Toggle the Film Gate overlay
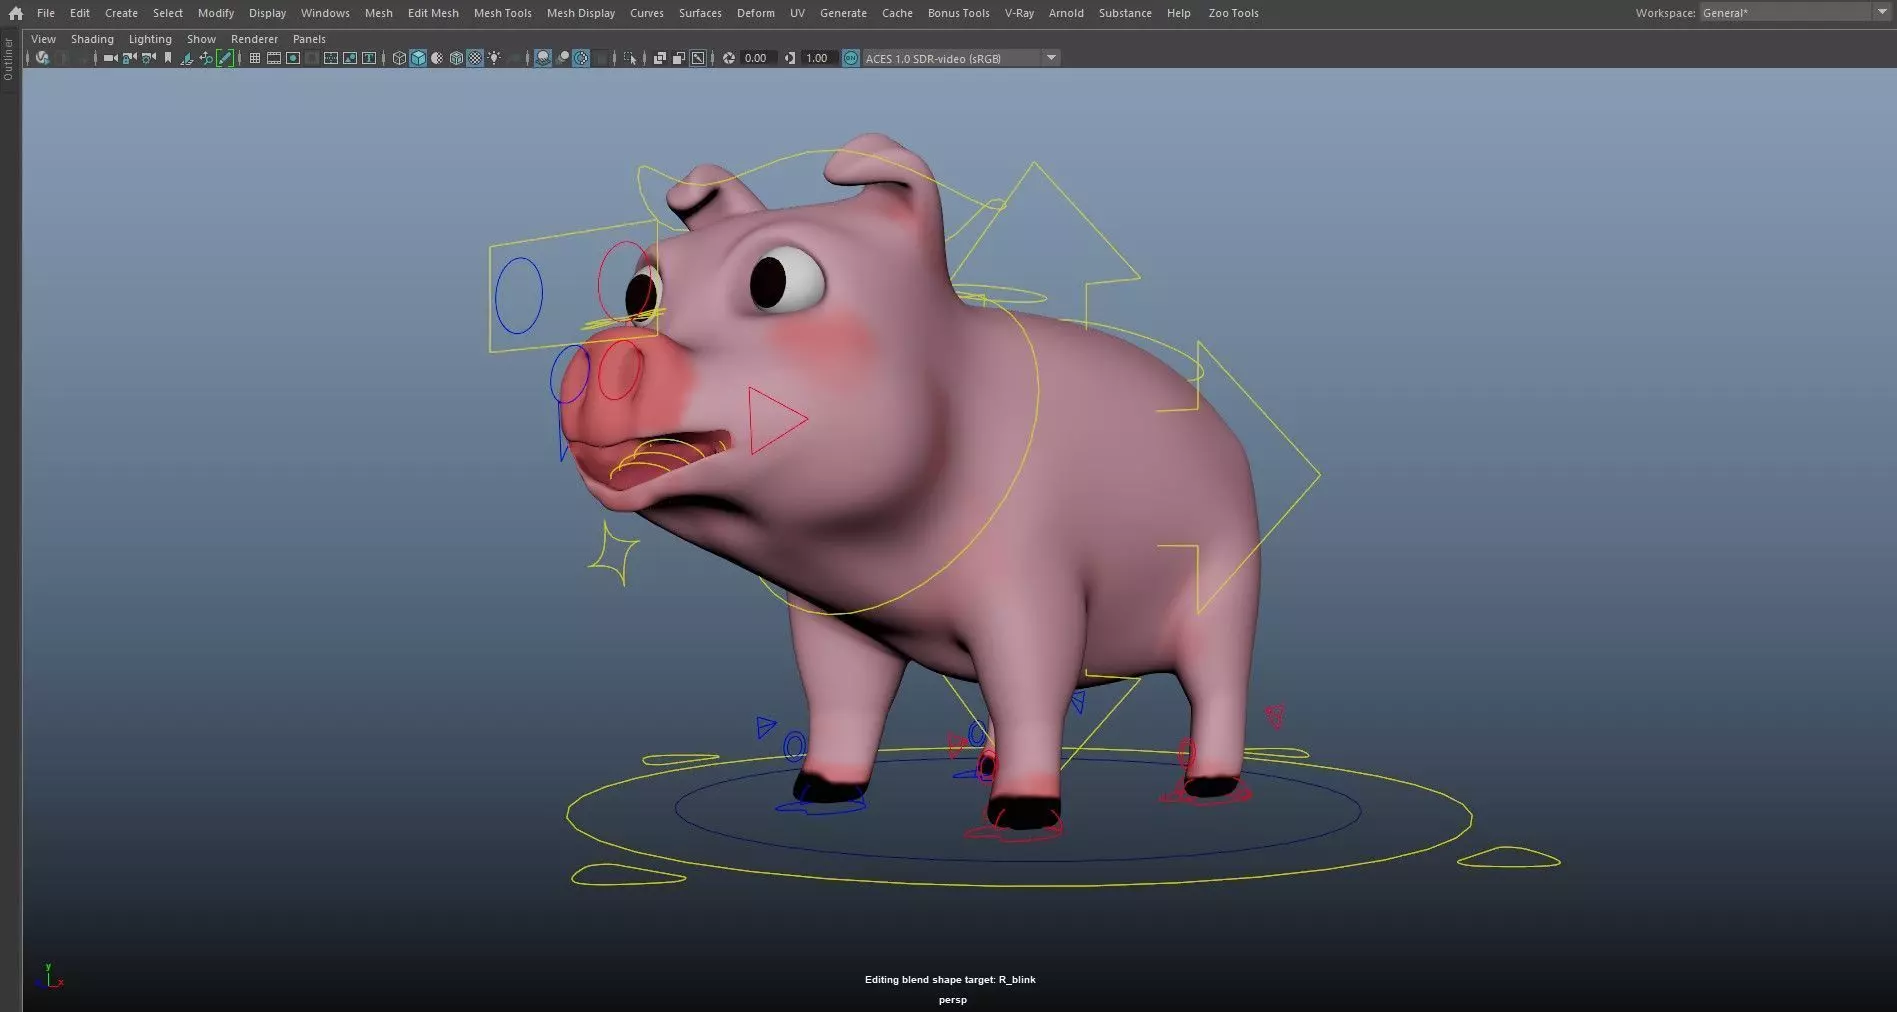Screen dimensions: 1897x1012 pos(273,58)
